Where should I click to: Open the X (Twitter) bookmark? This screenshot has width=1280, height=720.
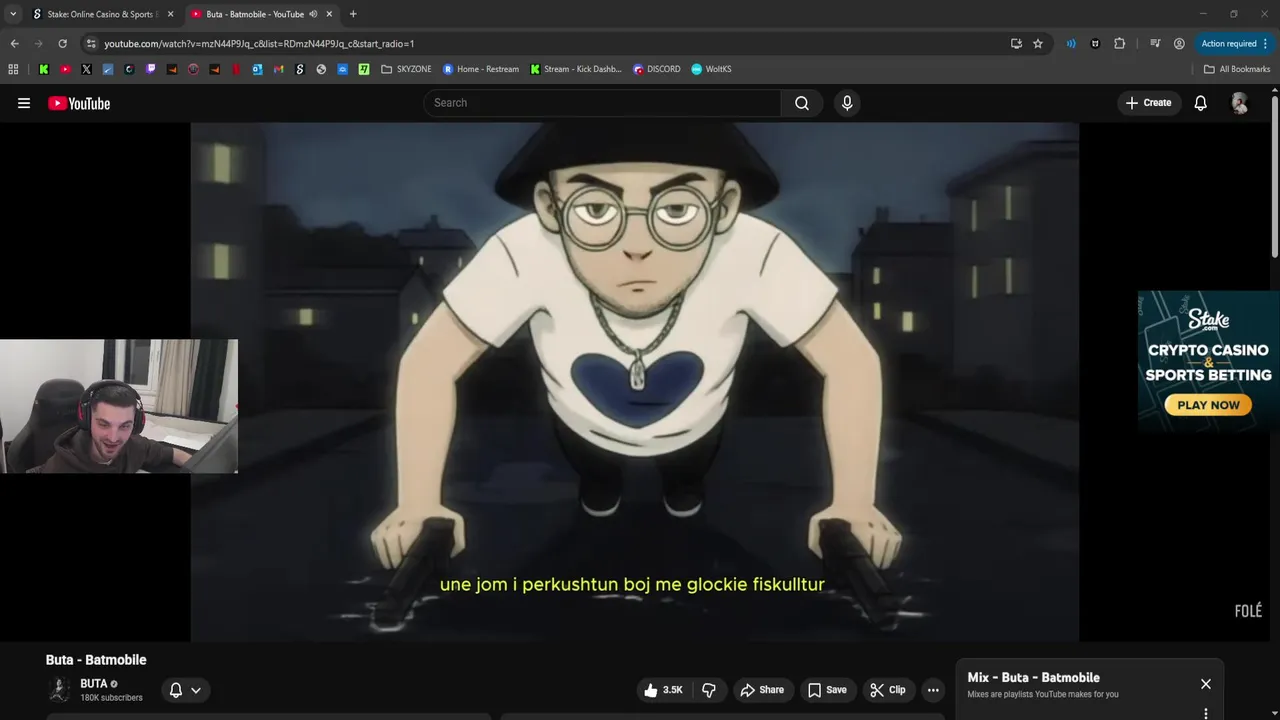(x=86, y=69)
